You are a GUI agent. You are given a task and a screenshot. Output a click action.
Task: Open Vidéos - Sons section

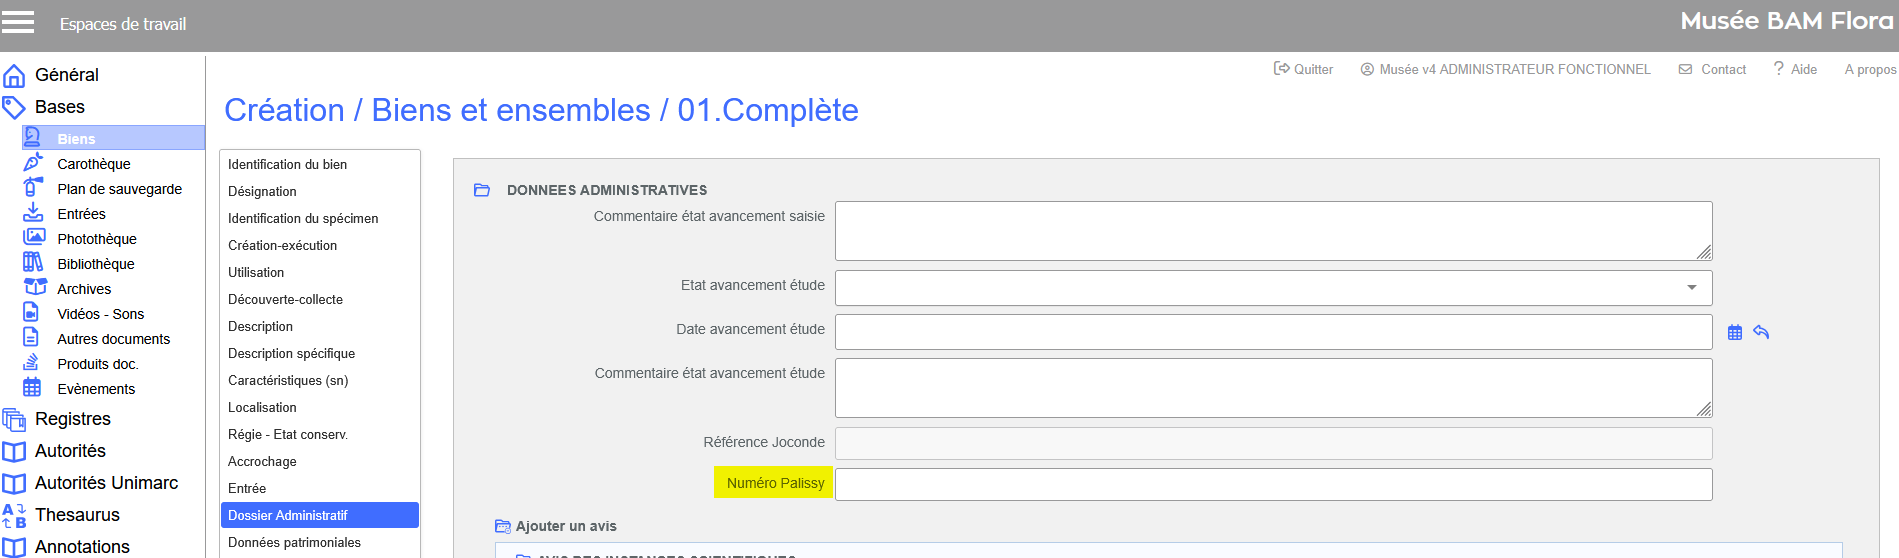point(100,314)
